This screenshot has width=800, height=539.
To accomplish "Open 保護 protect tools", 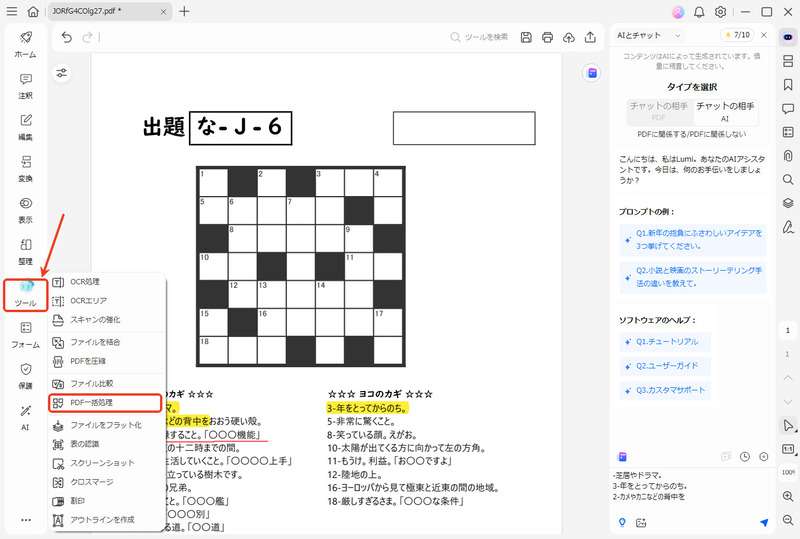I will pyautogui.click(x=26, y=377).
